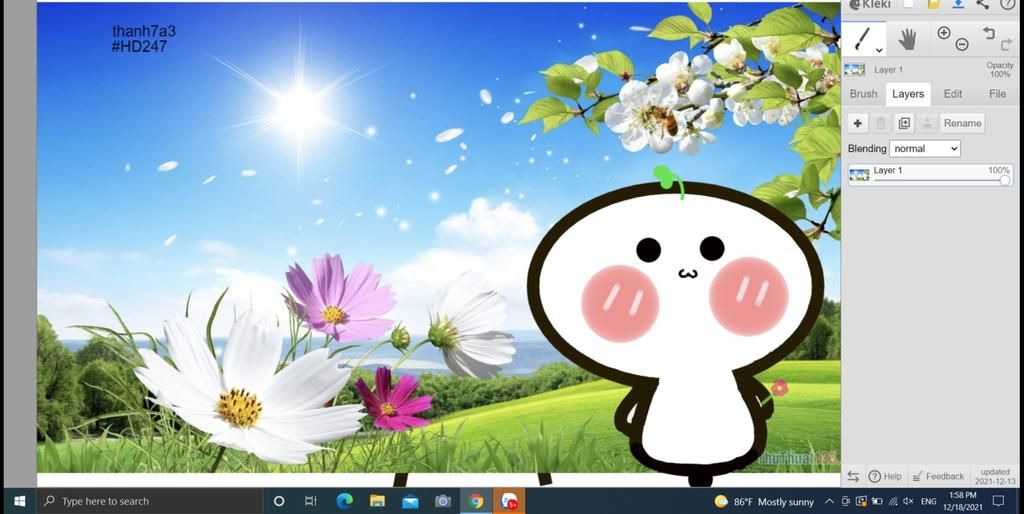Expand the brush tool chevron menu

pyautogui.click(x=879, y=50)
